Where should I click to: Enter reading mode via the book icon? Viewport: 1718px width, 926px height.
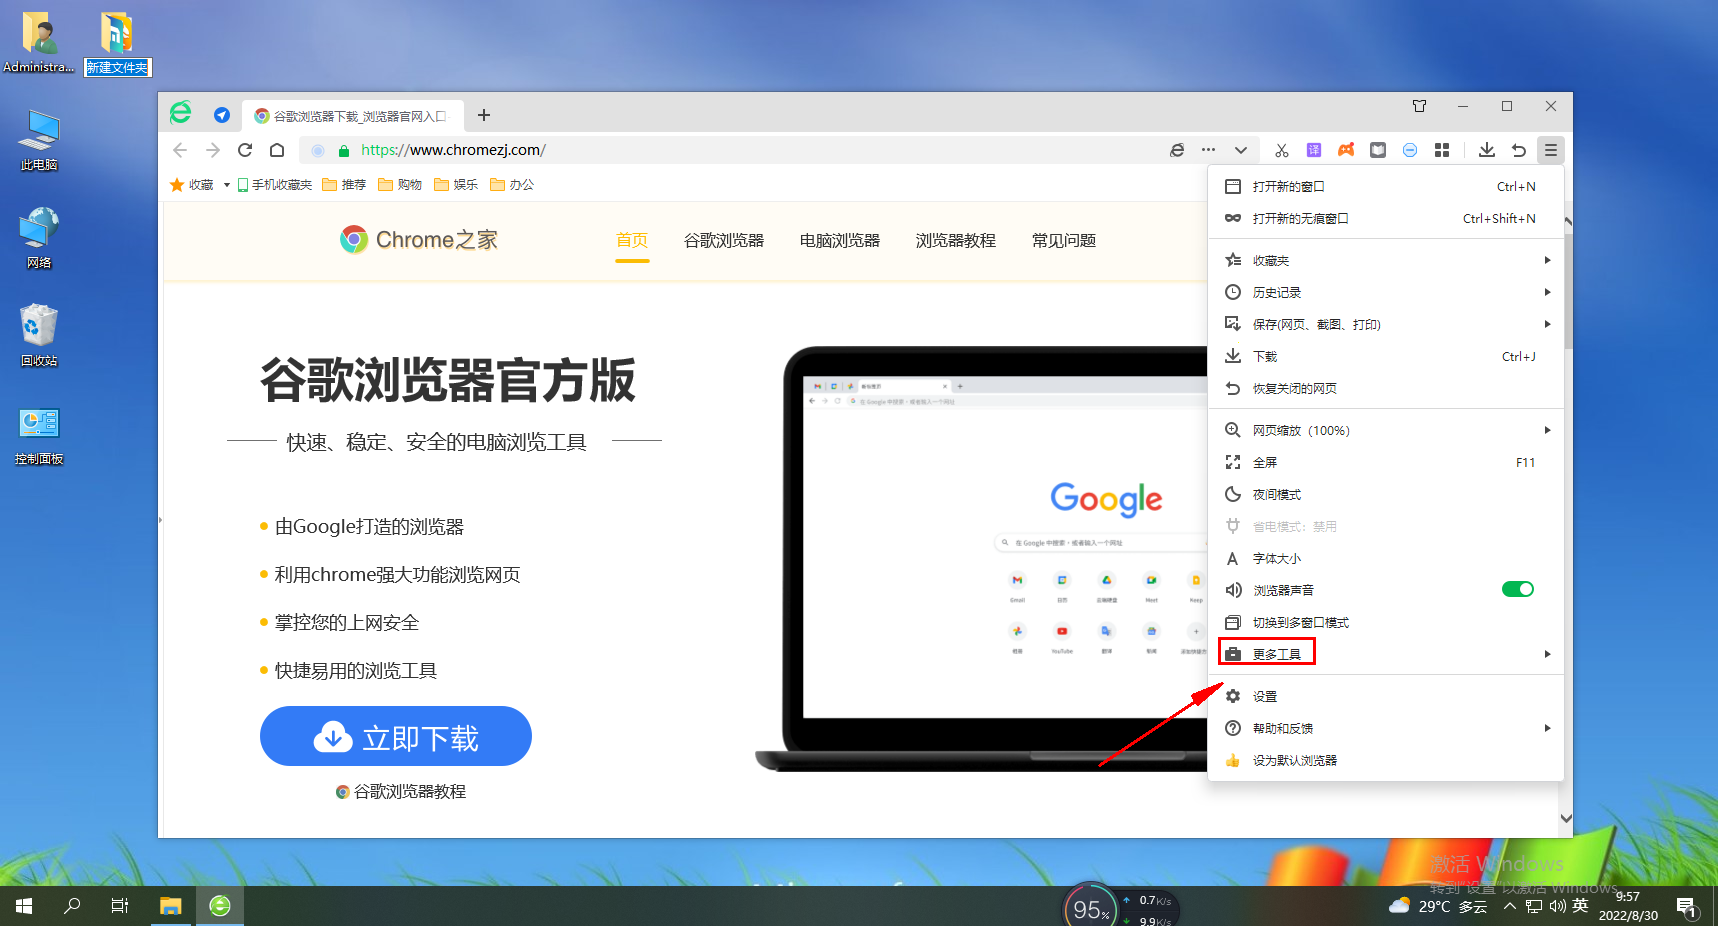click(x=1377, y=150)
